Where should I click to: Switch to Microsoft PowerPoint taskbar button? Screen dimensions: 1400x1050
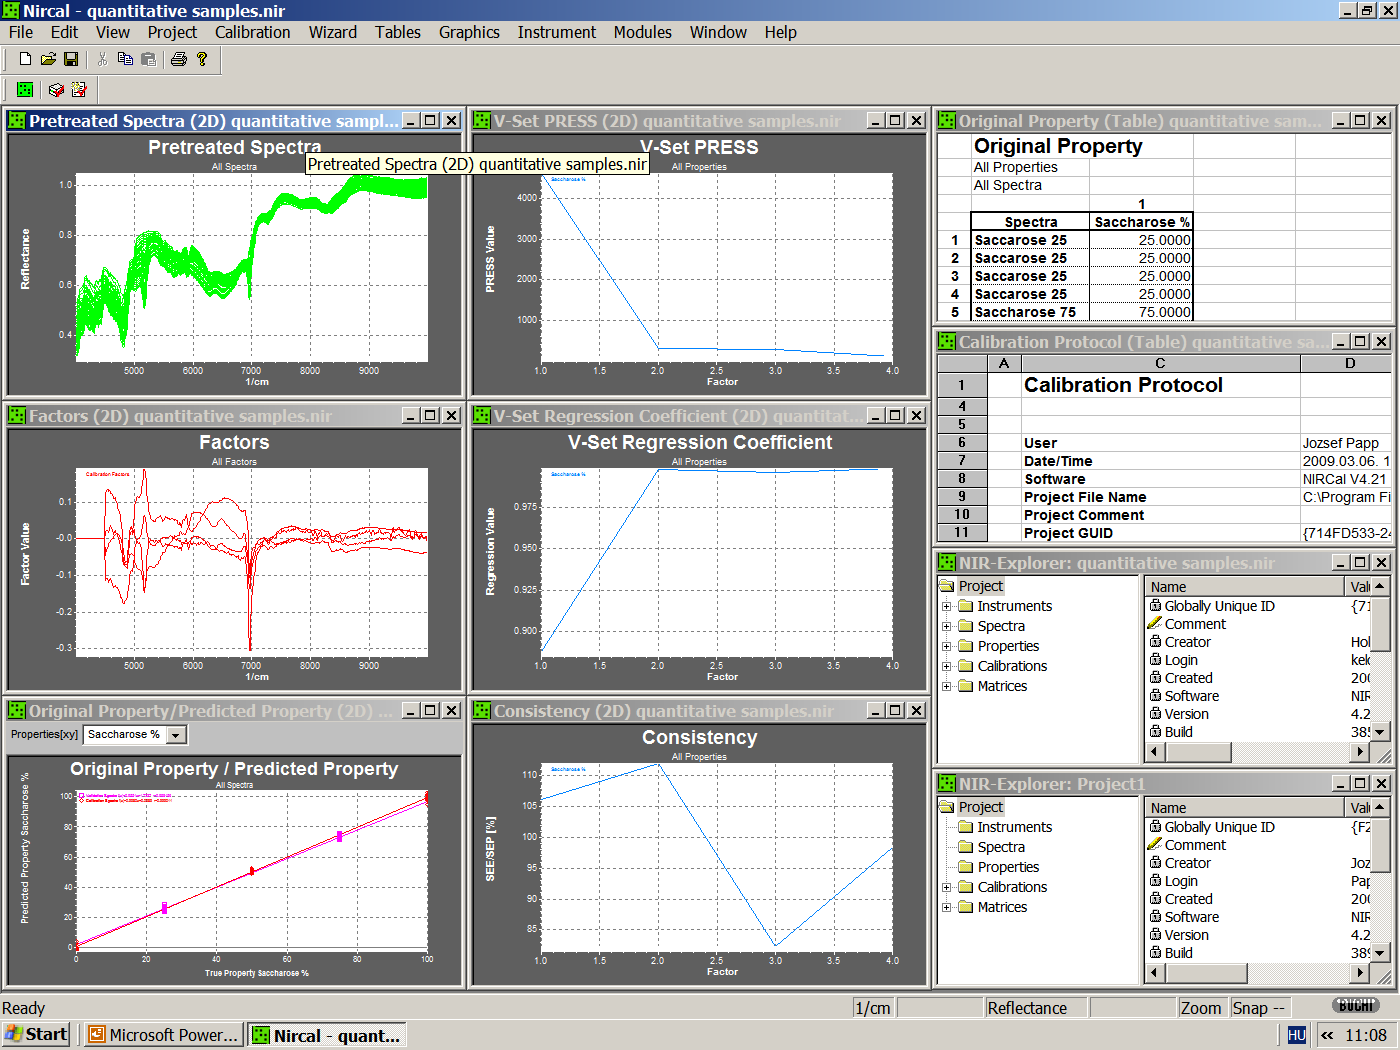[x=163, y=1035]
